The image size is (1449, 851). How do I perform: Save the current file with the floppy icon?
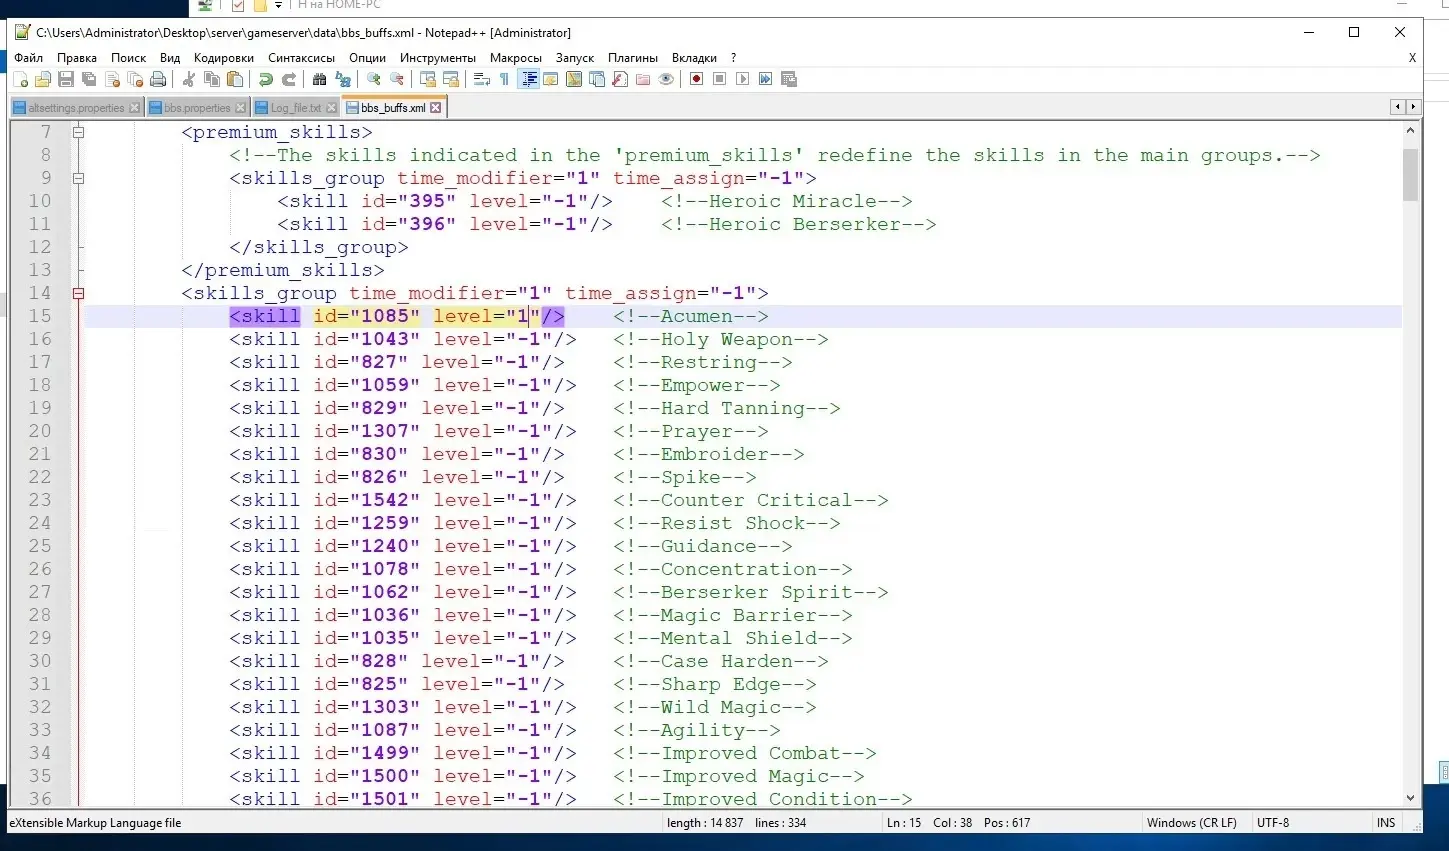pos(66,80)
